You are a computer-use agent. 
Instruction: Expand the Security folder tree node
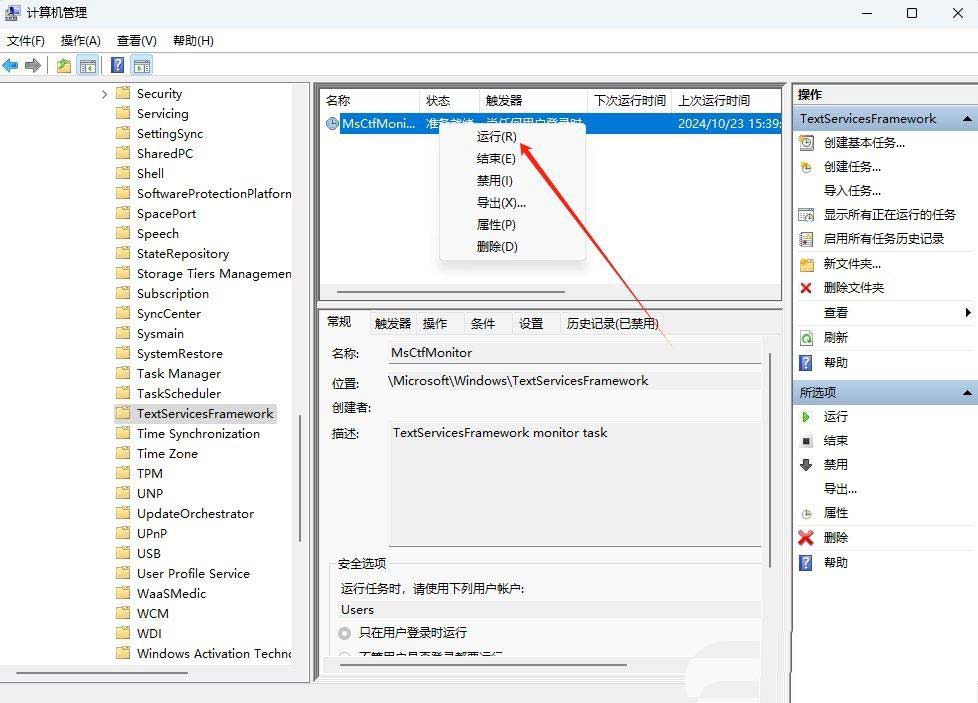[105, 94]
